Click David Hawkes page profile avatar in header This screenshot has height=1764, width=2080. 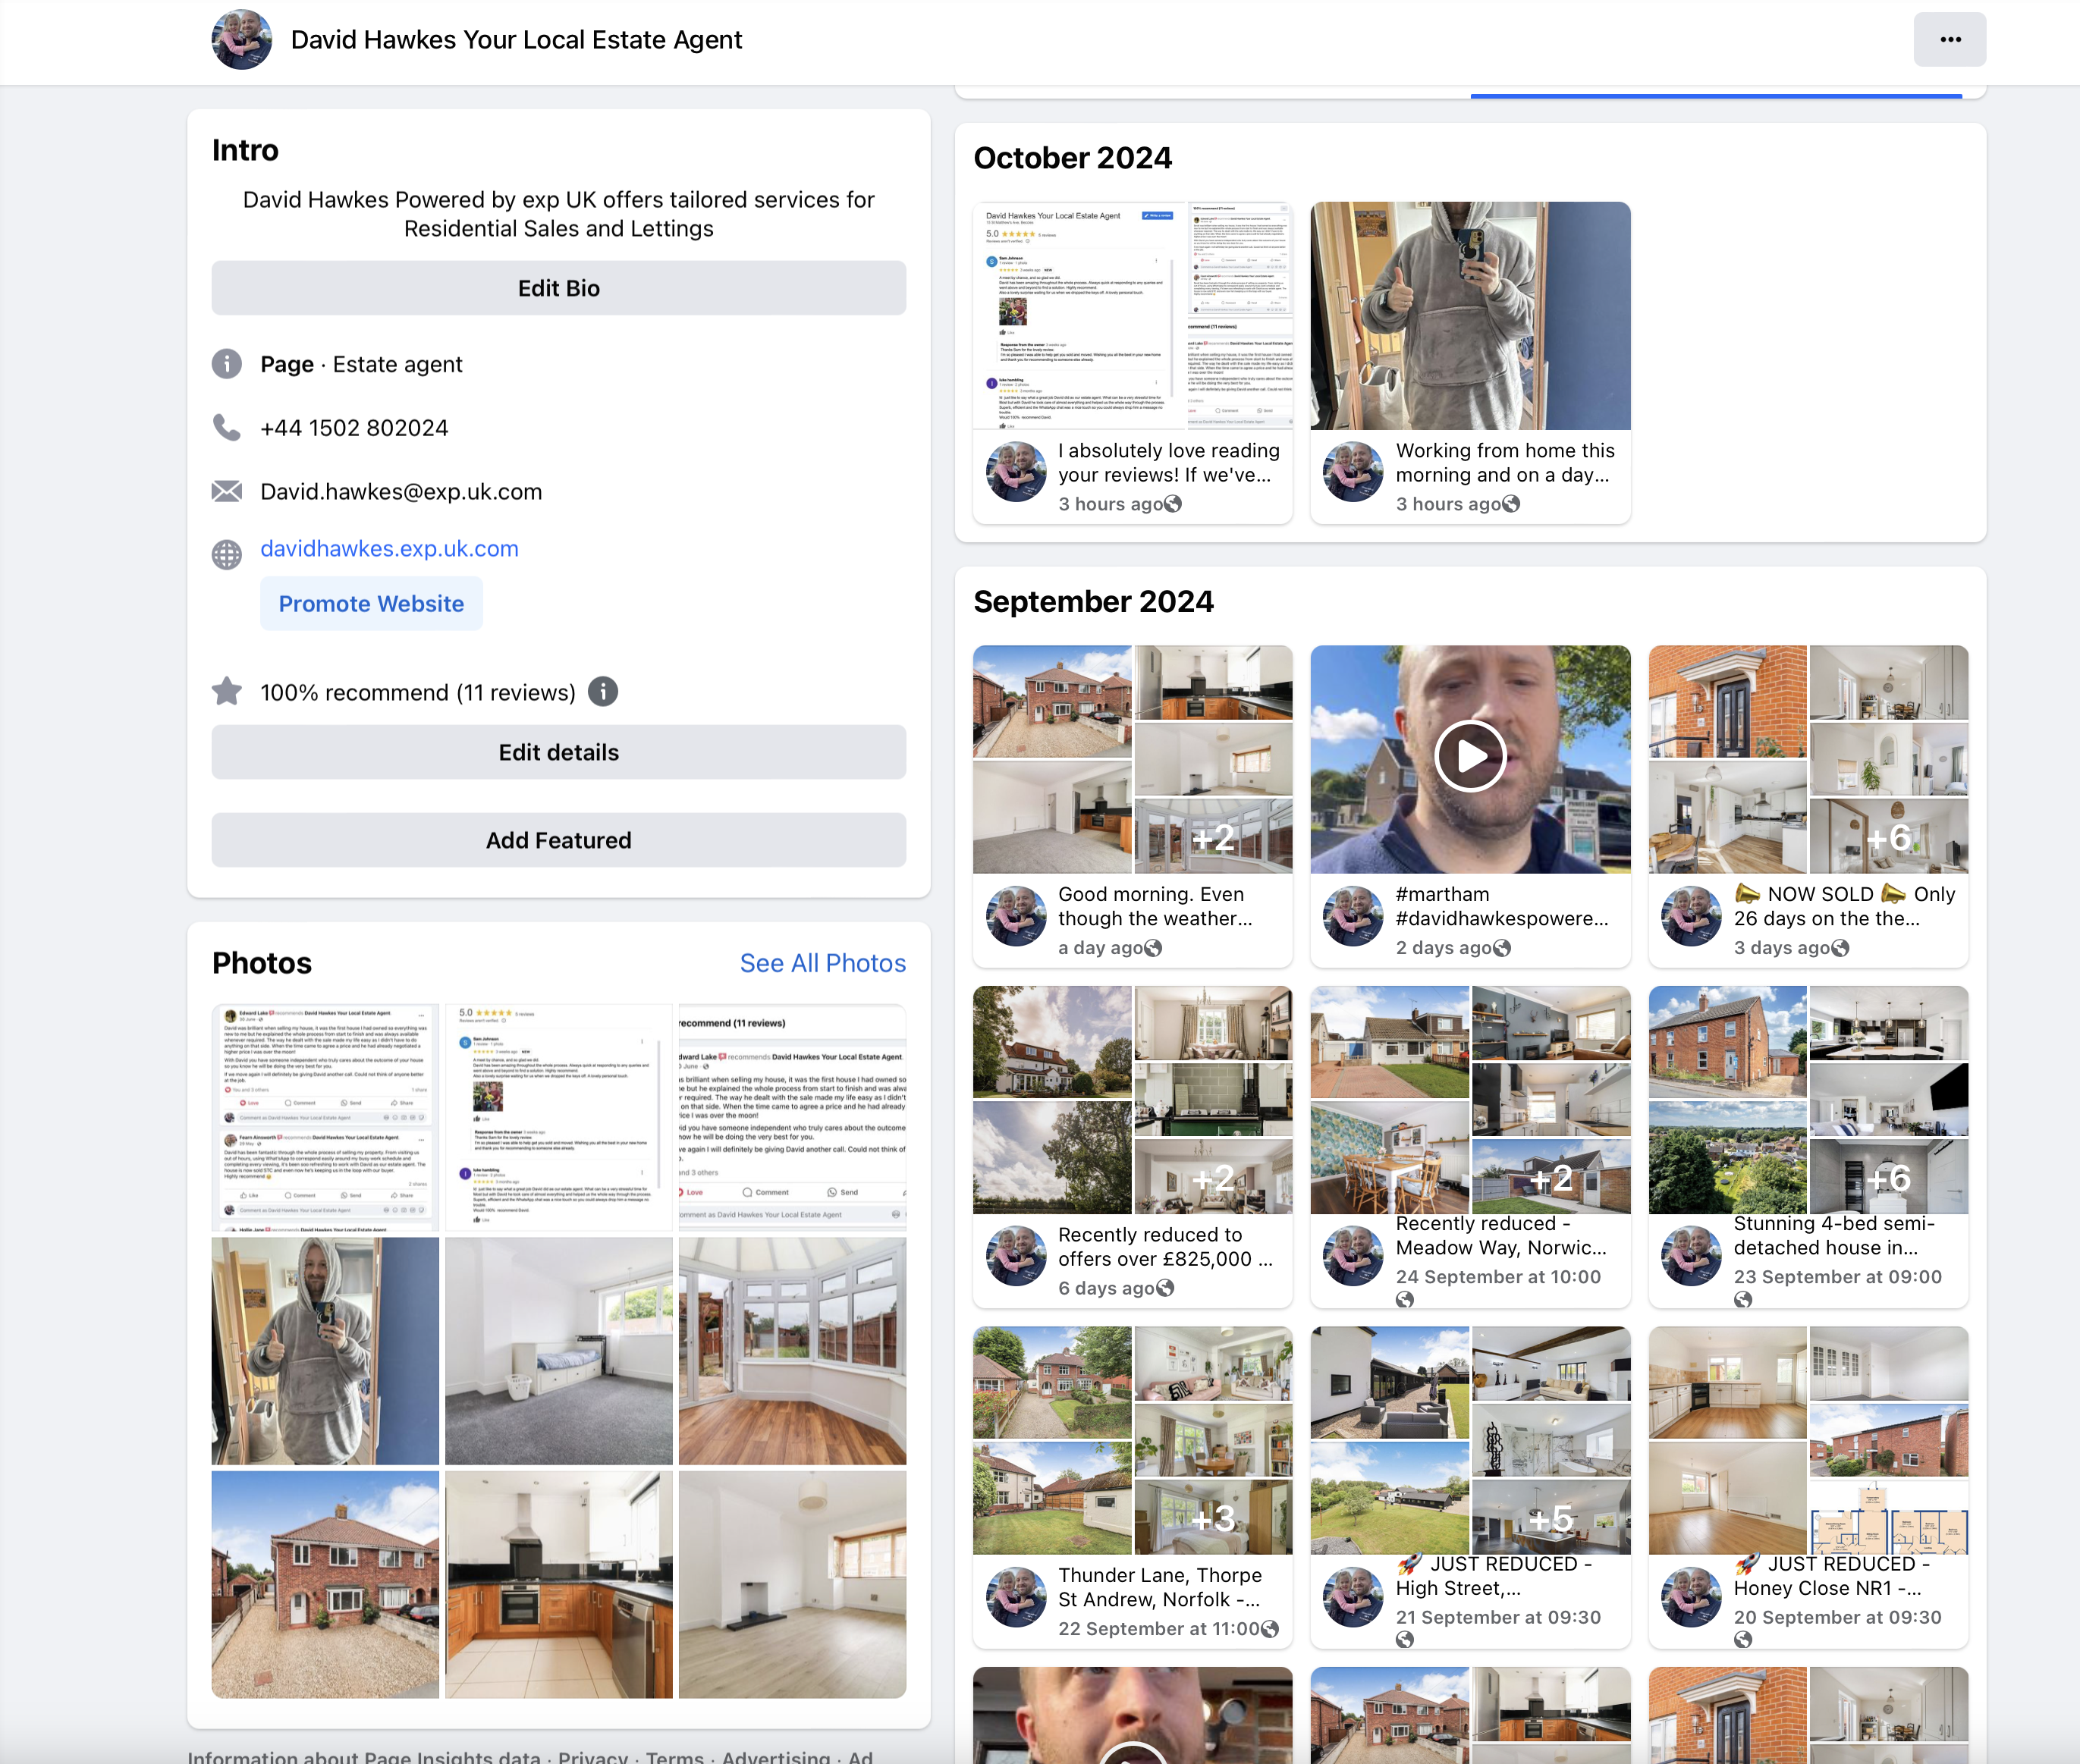pos(242,40)
